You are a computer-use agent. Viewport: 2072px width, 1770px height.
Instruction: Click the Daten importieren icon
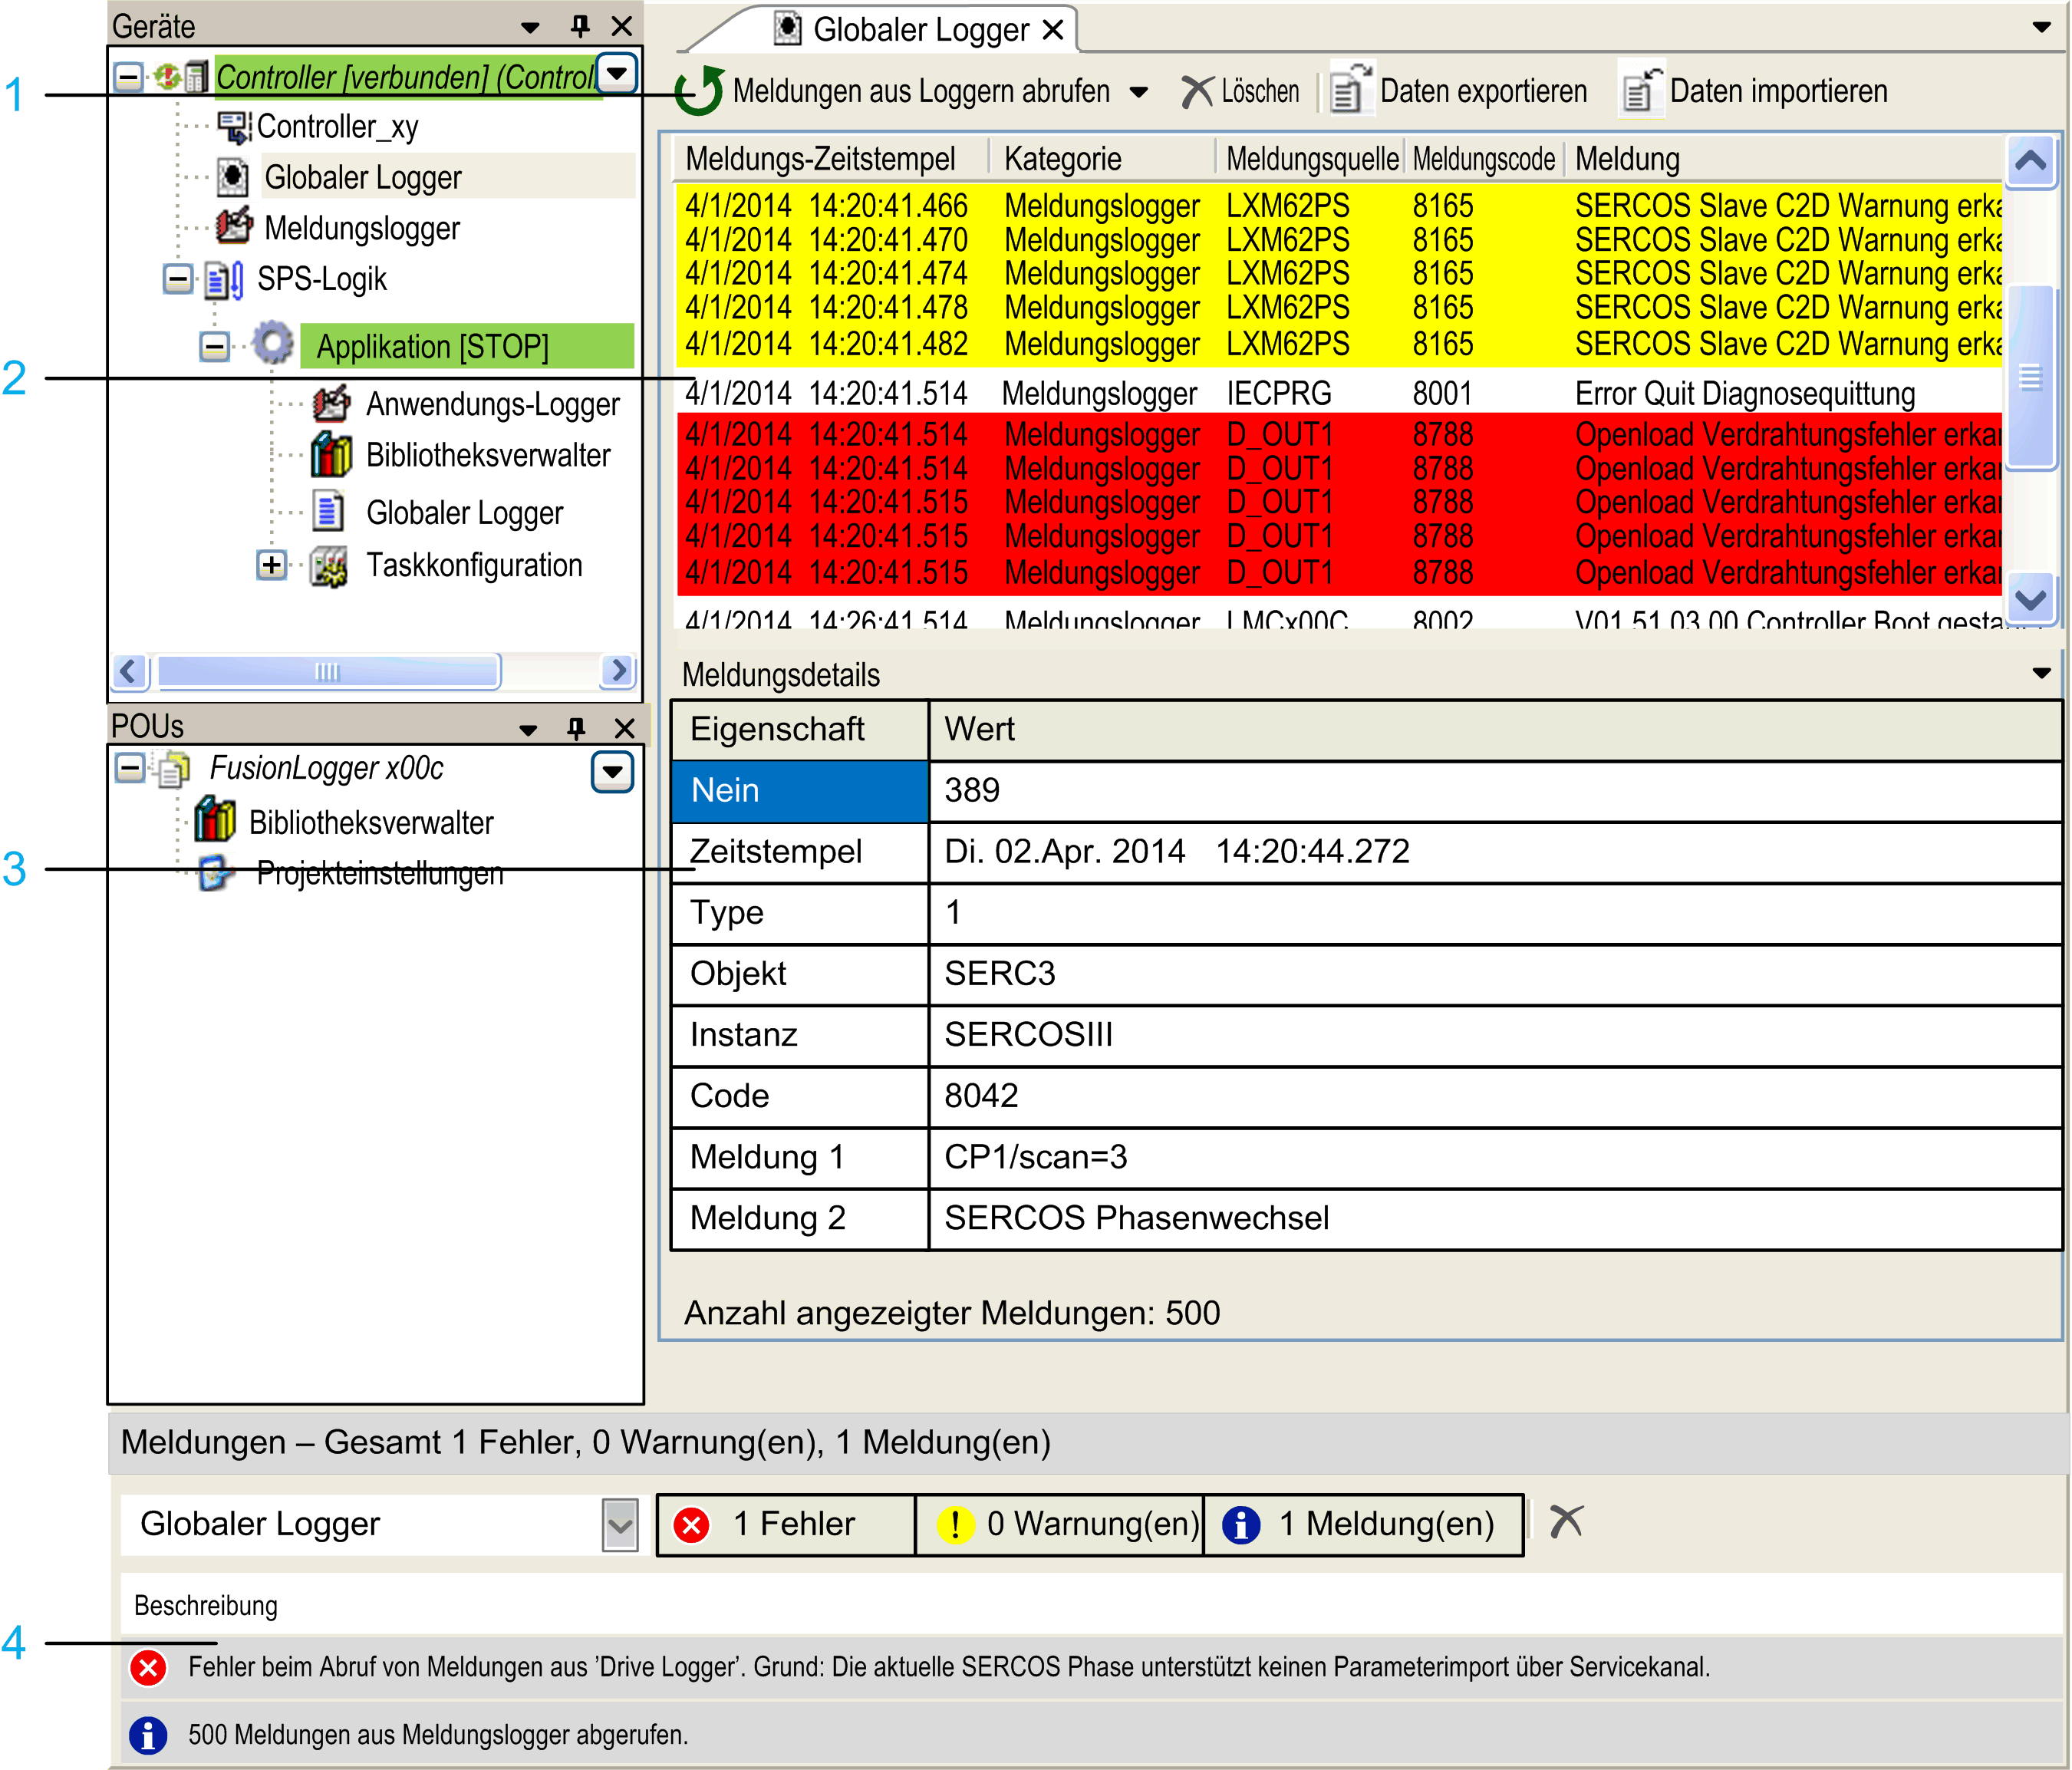pos(1641,90)
